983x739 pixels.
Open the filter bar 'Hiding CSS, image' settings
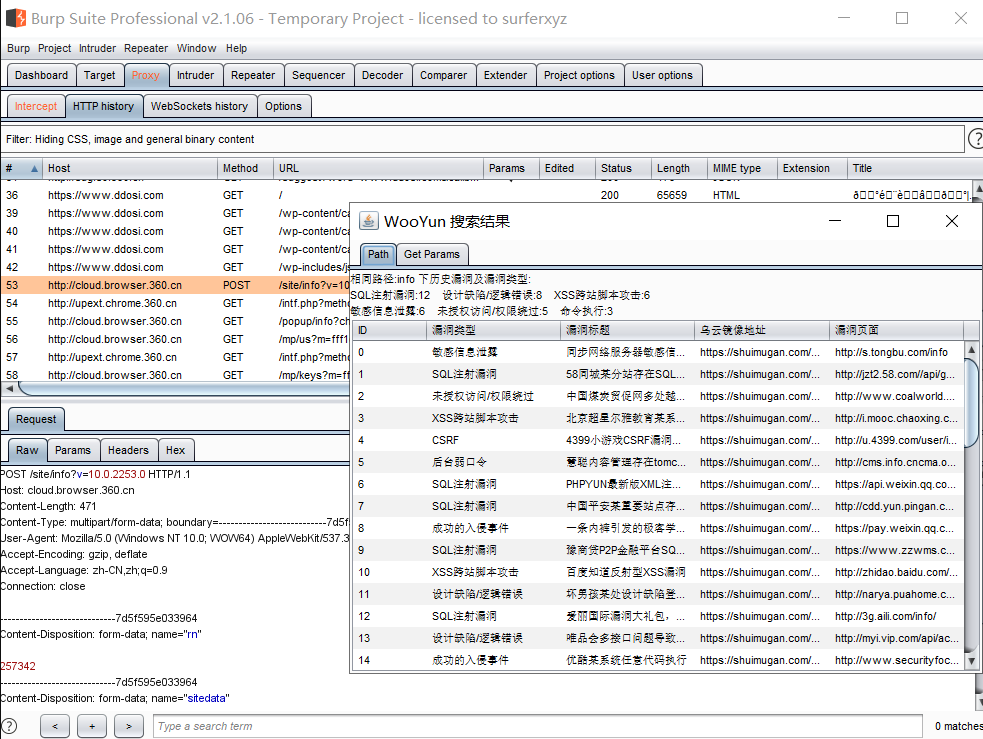pyautogui.click(x=481, y=139)
